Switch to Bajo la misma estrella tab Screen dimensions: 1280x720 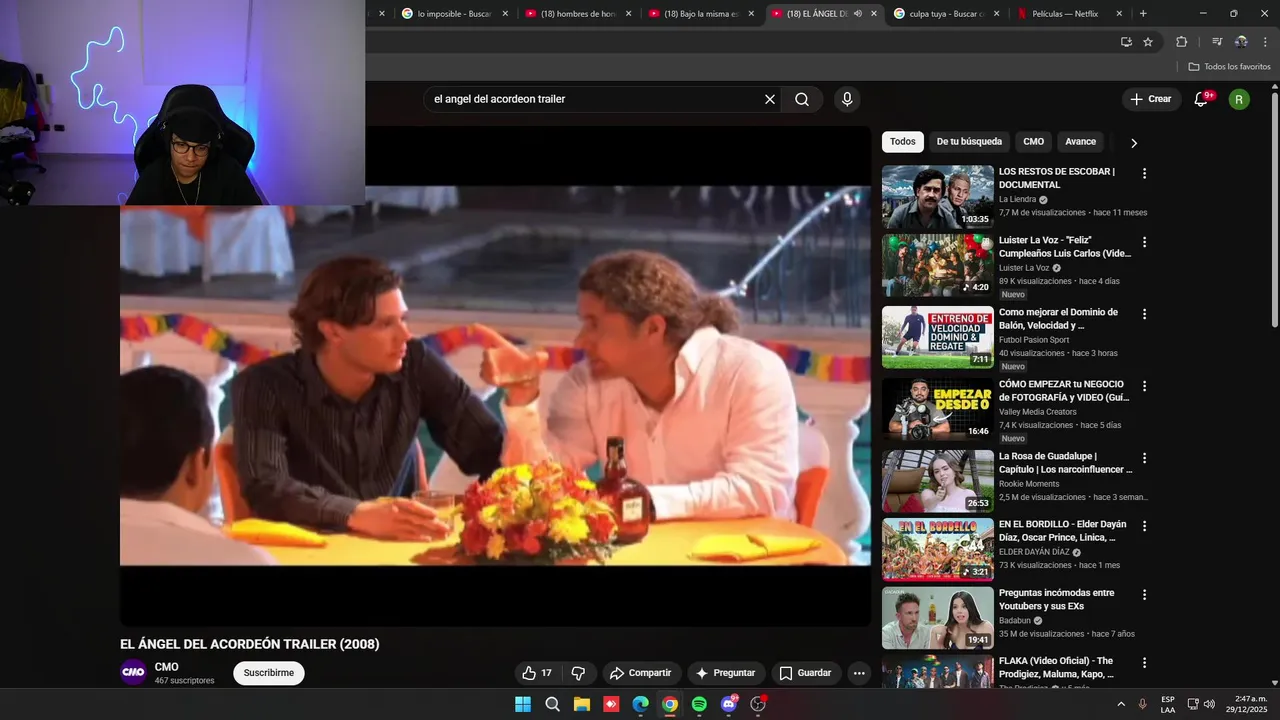coord(701,14)
